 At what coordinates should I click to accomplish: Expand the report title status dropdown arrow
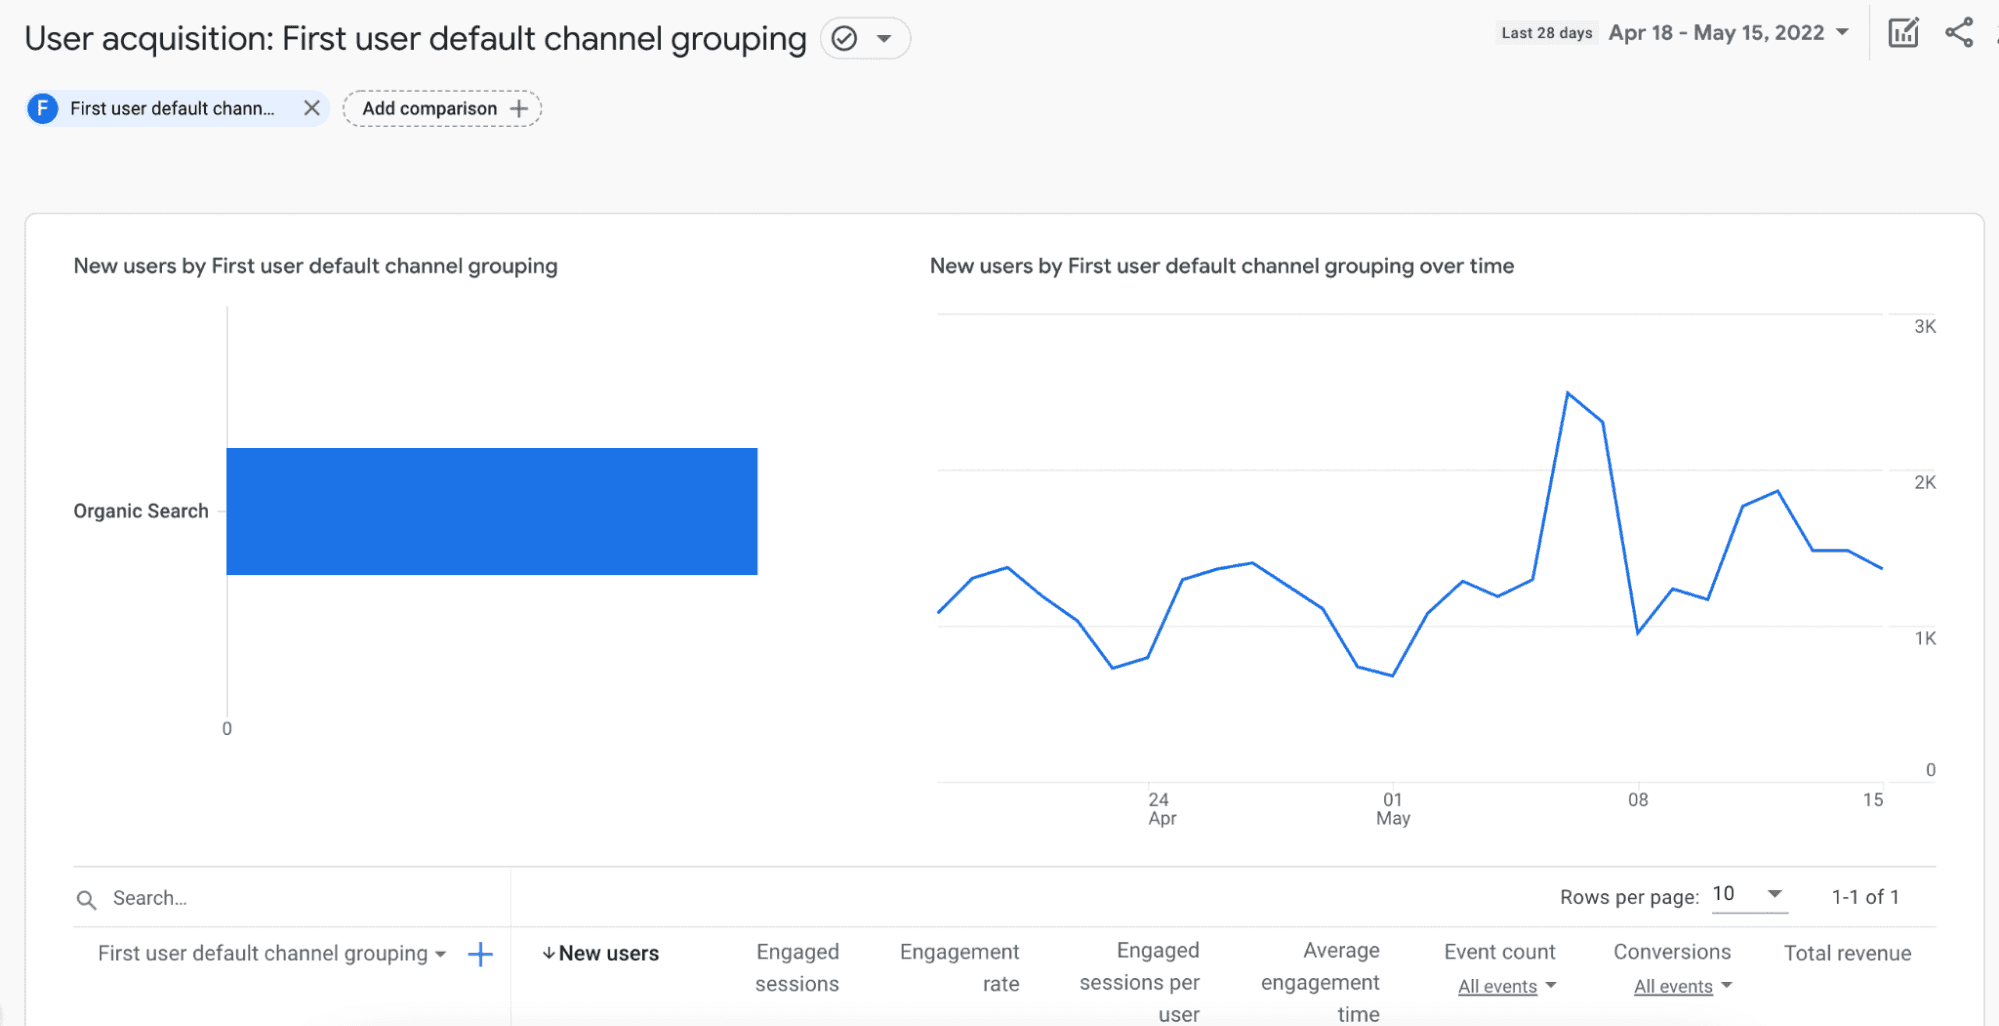point(884,39)
